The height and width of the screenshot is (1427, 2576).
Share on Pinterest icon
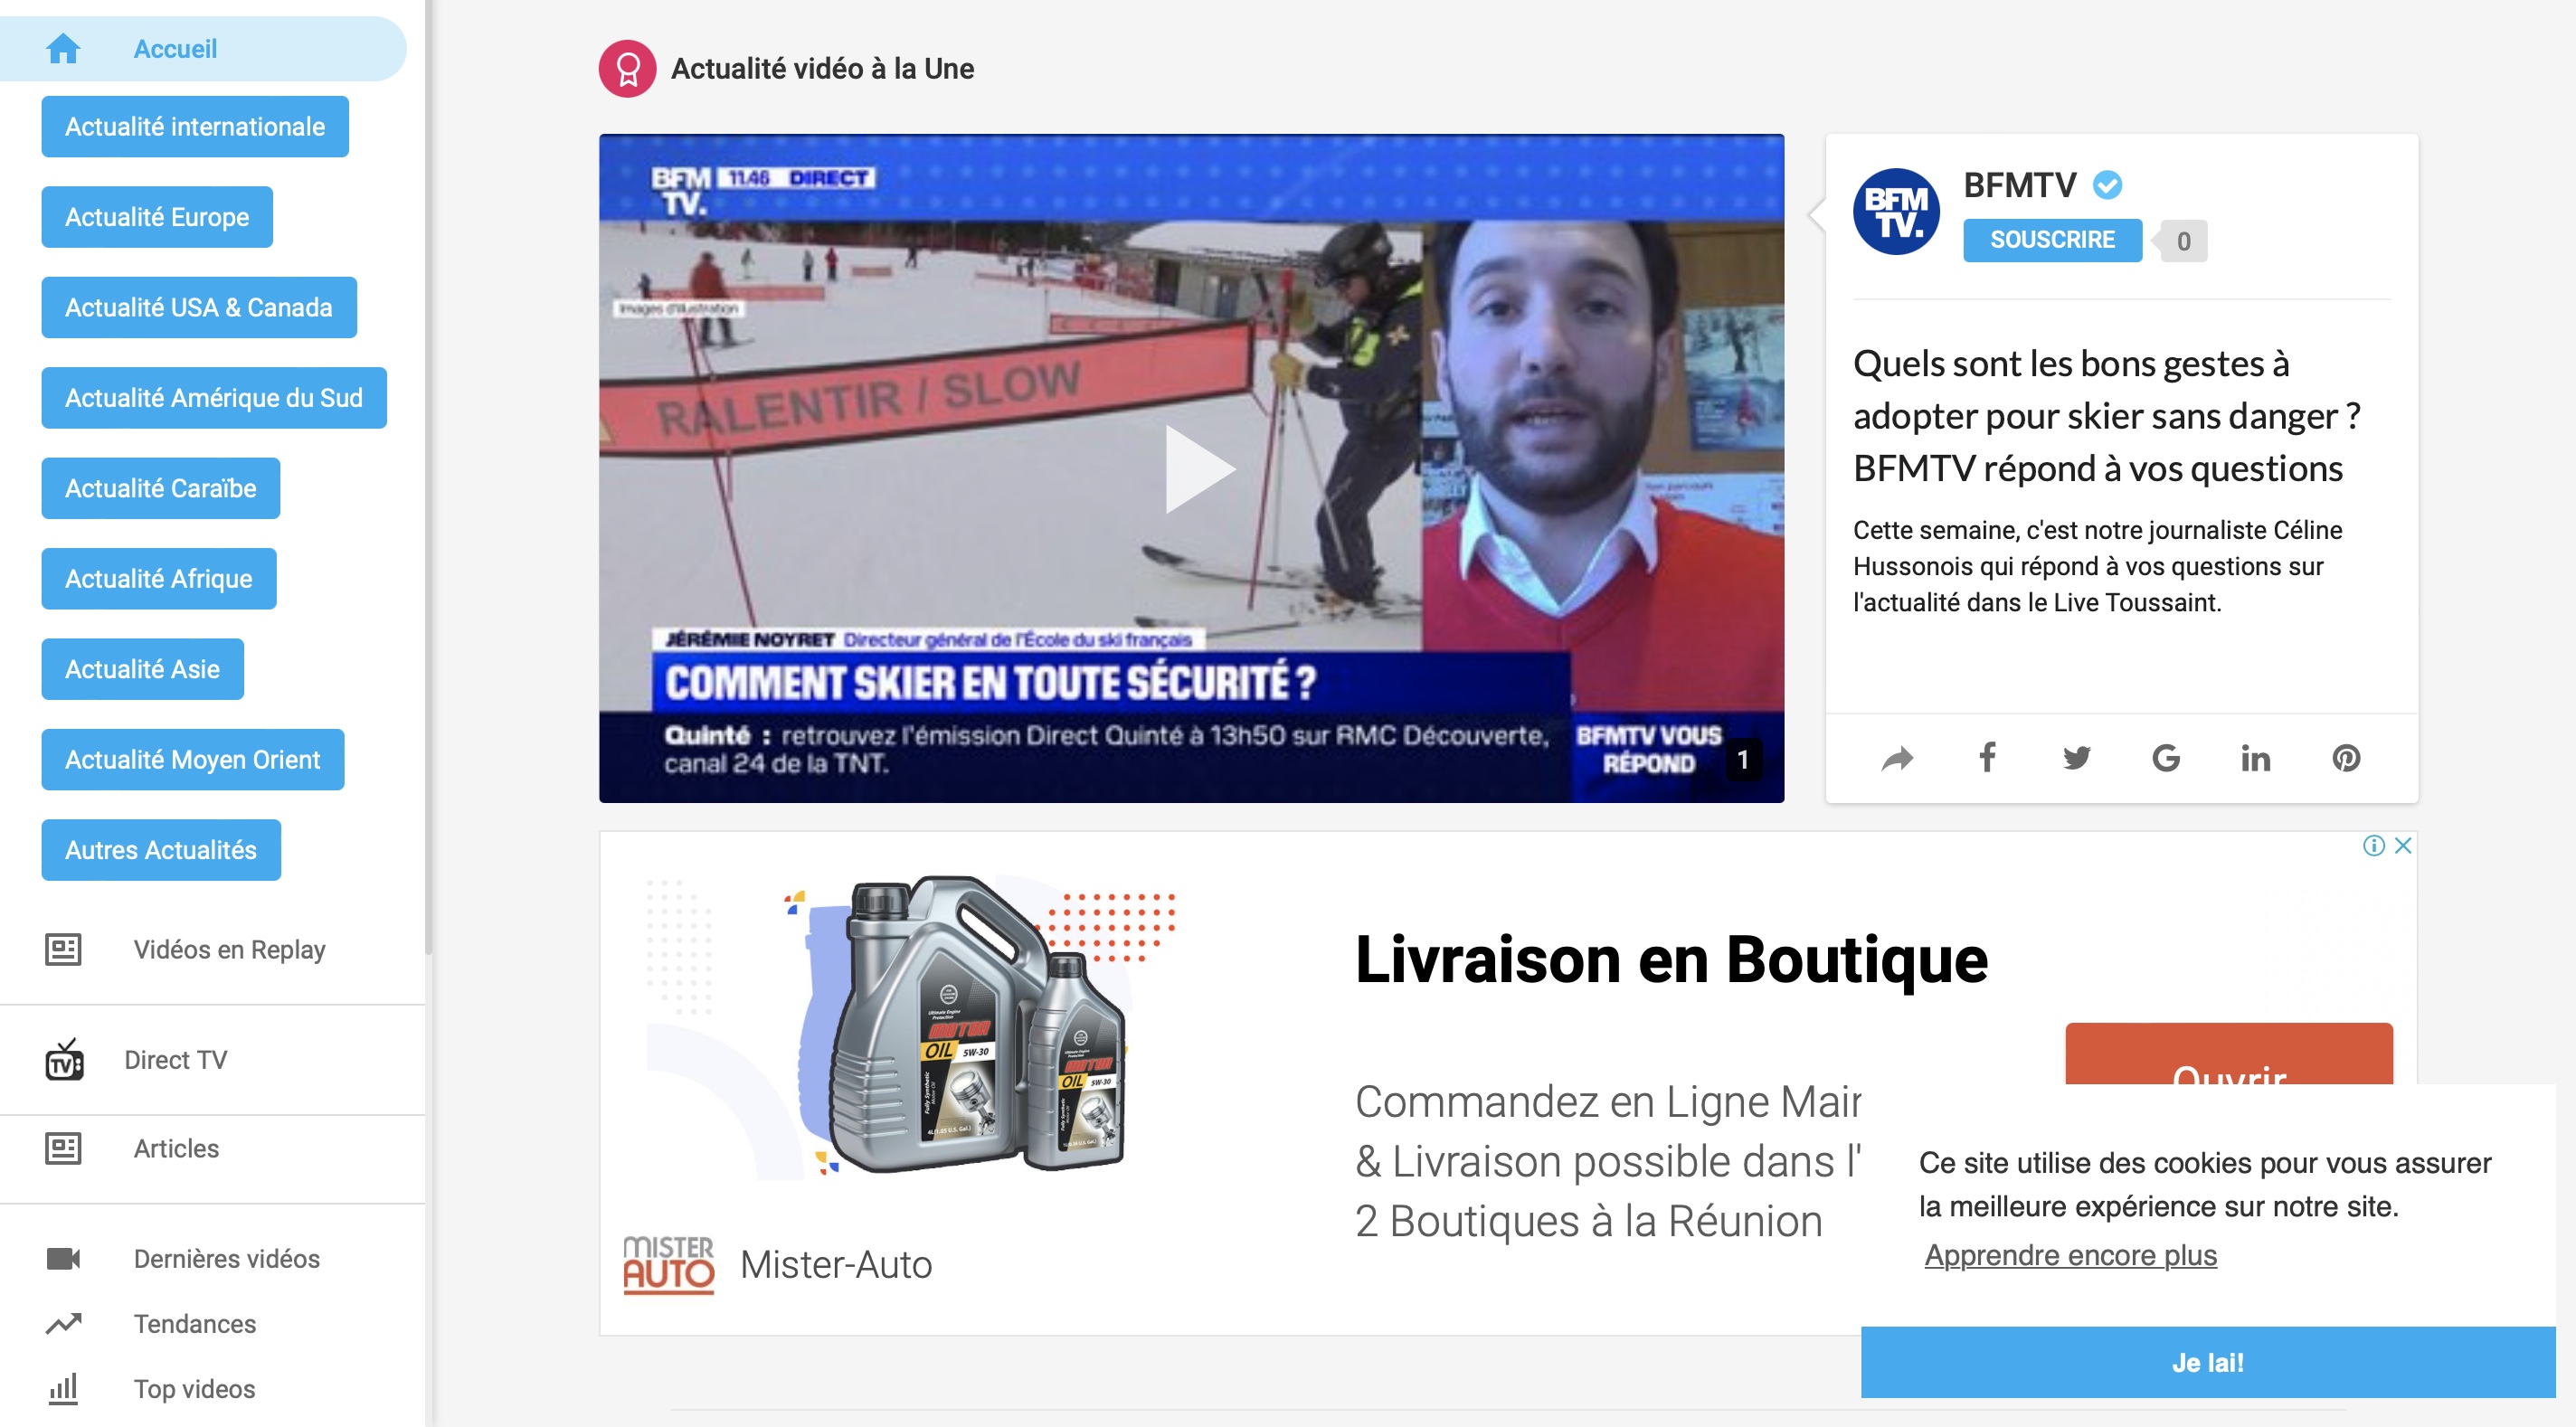(x=2346, y=758)
